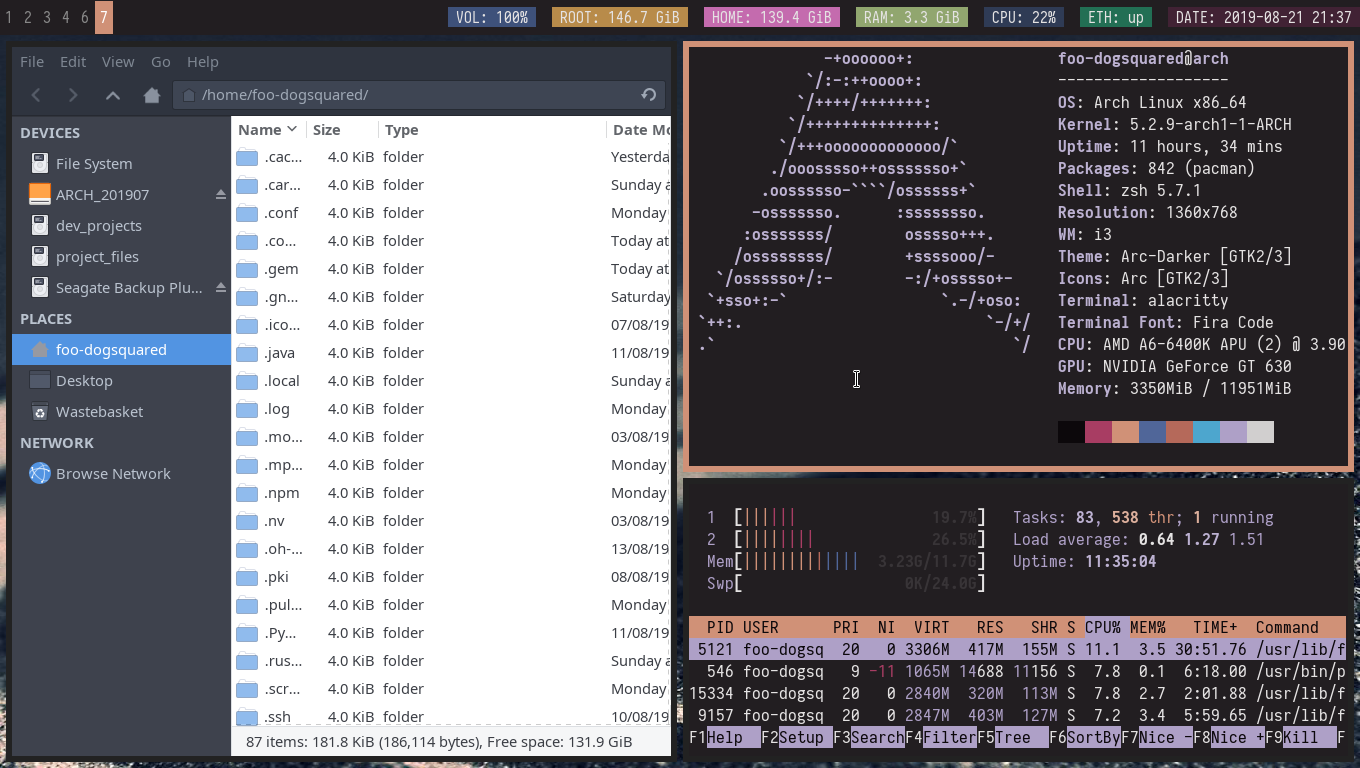Viewport: 1360px width, 768px height.
Task: Open the Edit menu
Action: (73, 62)
